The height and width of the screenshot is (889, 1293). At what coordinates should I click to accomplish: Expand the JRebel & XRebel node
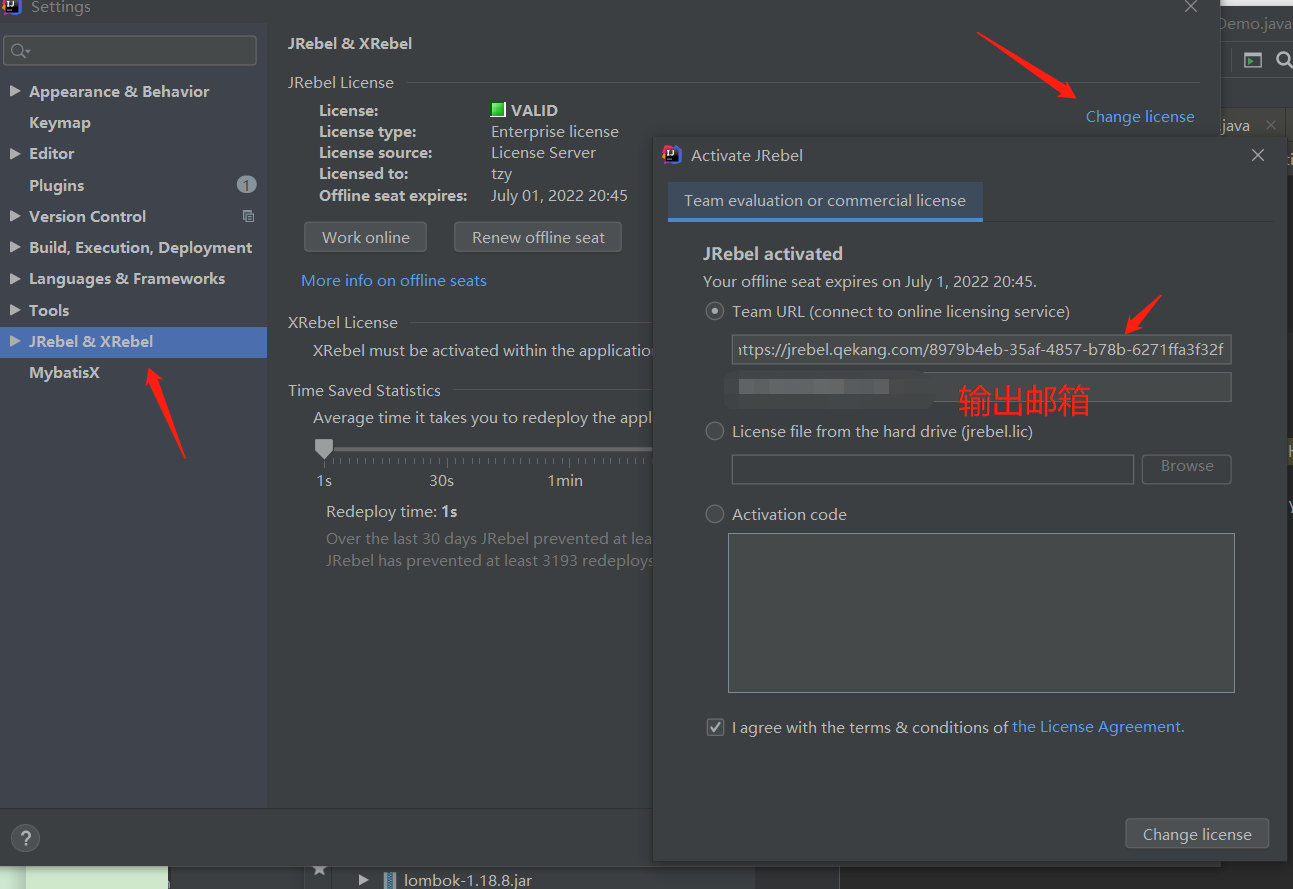(15, 341)
